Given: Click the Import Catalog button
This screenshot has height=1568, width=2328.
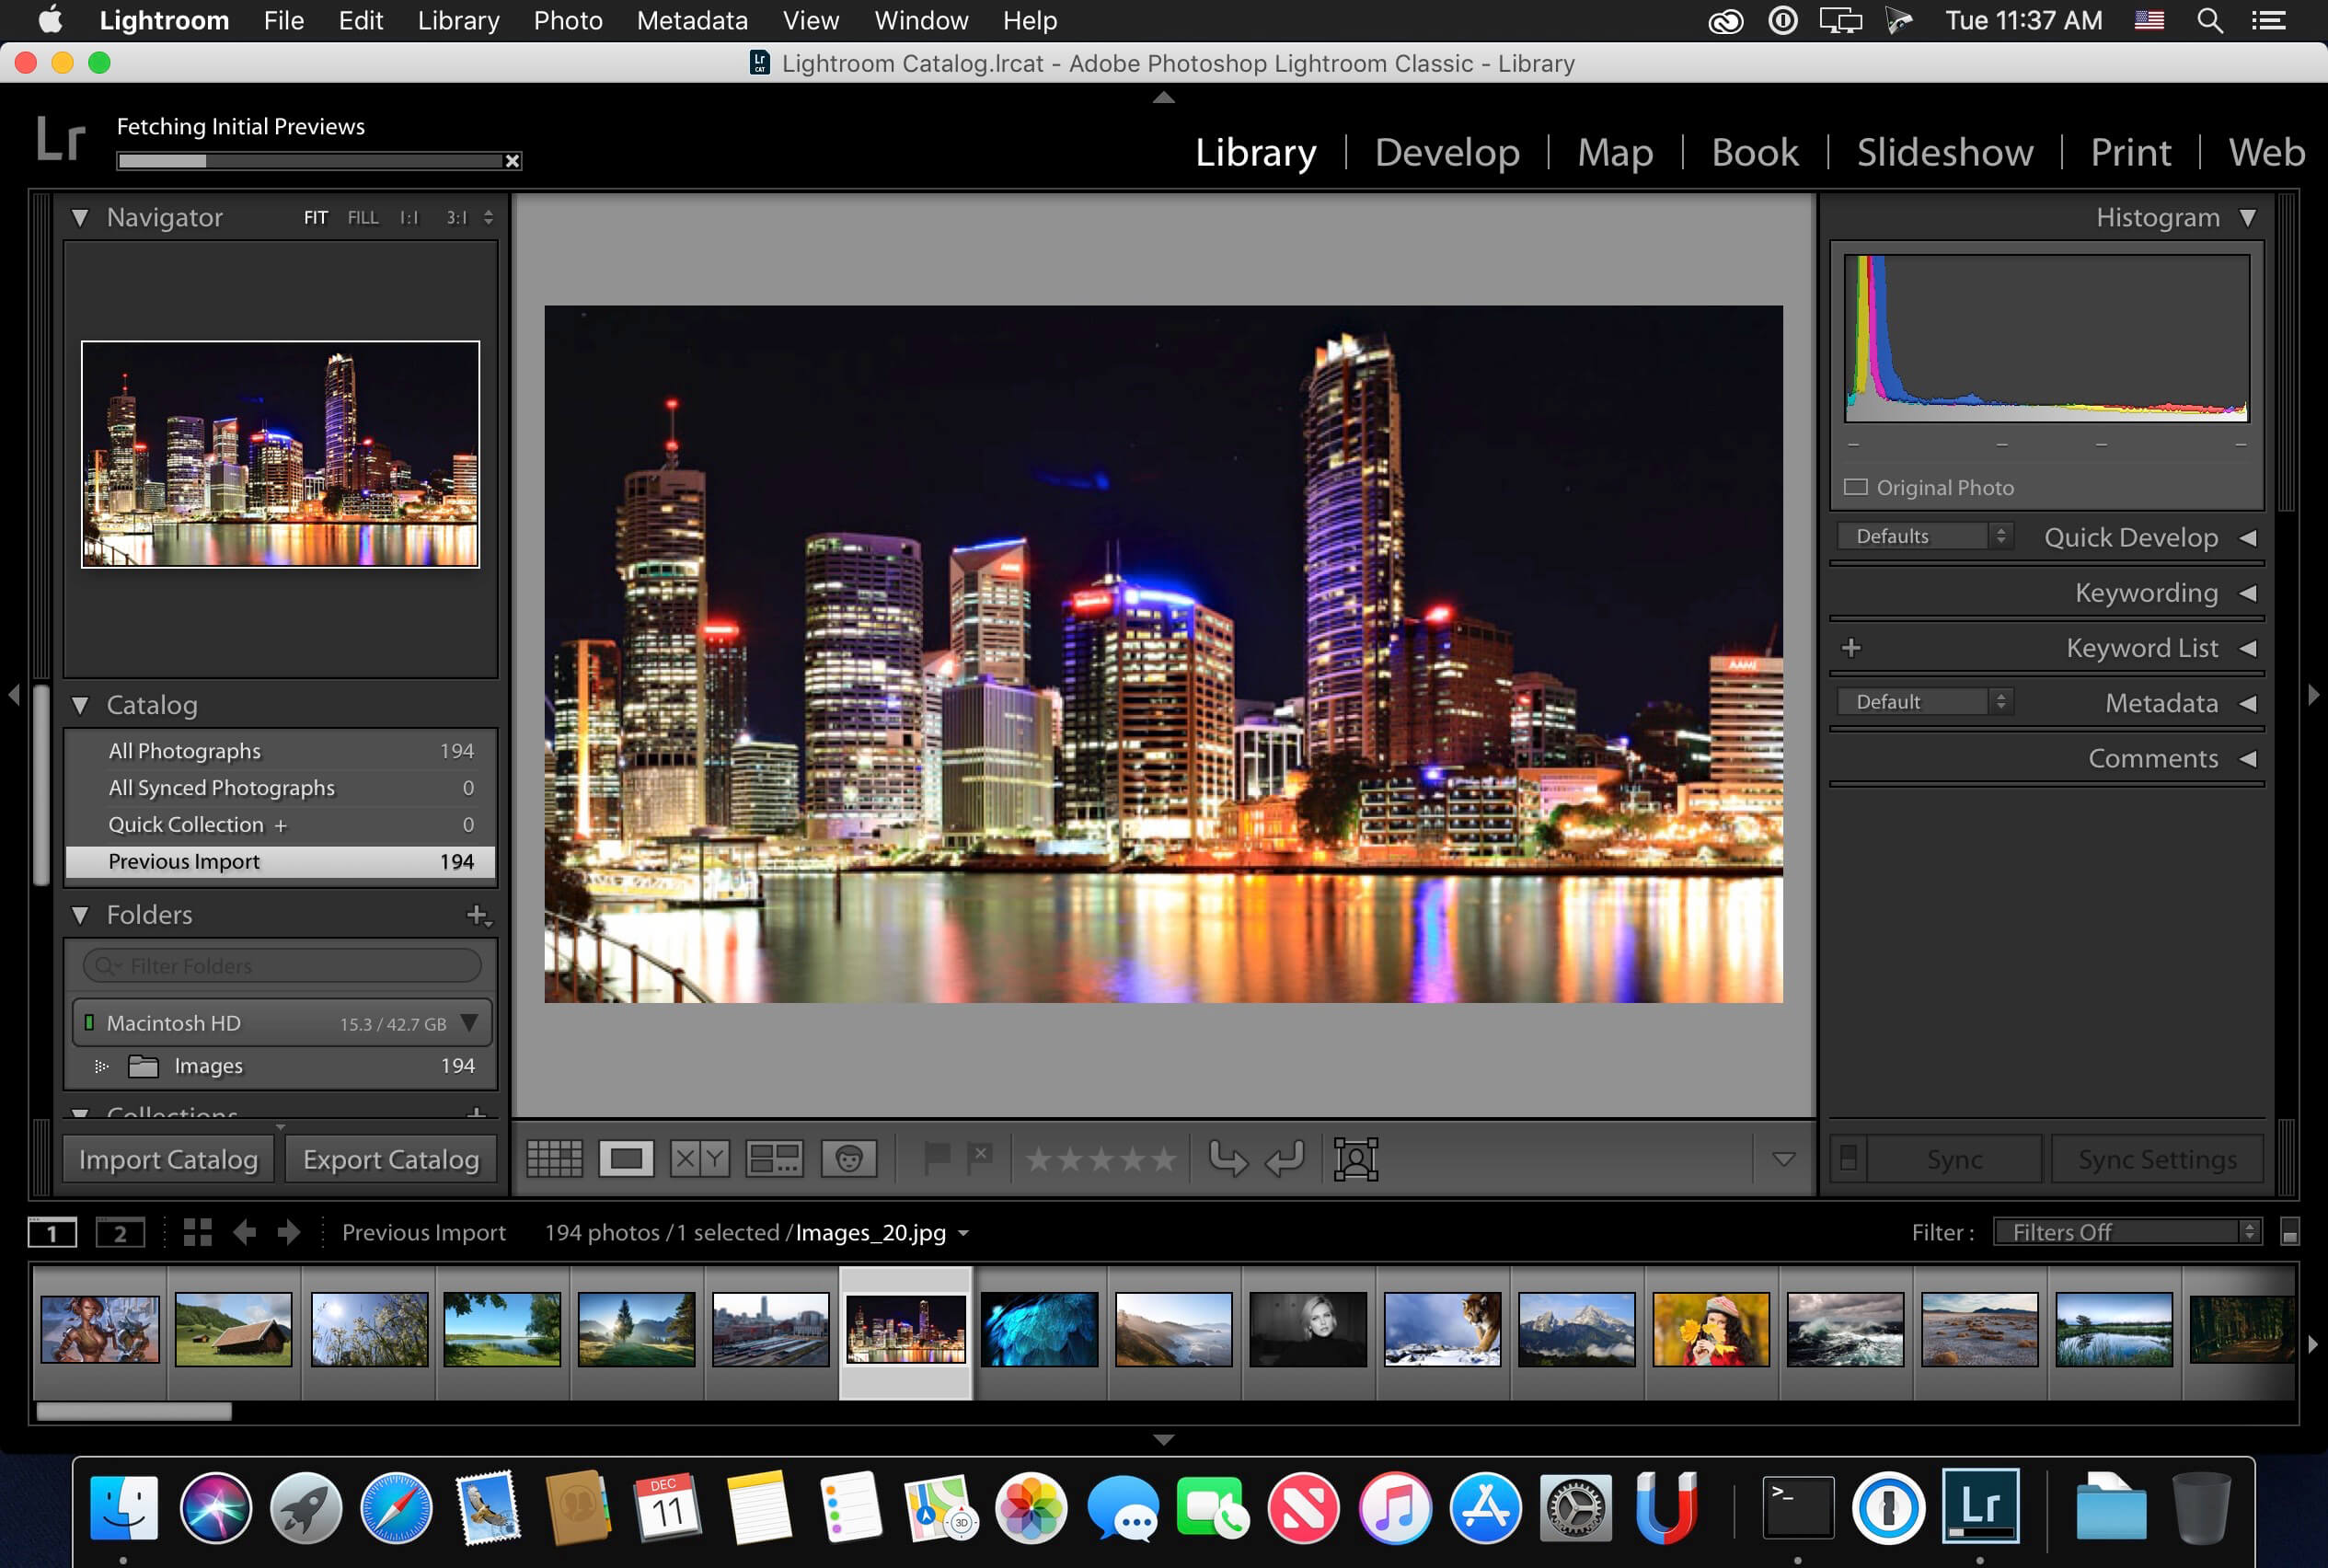Looking at the screenshot, I should (x=169, y=1159).
